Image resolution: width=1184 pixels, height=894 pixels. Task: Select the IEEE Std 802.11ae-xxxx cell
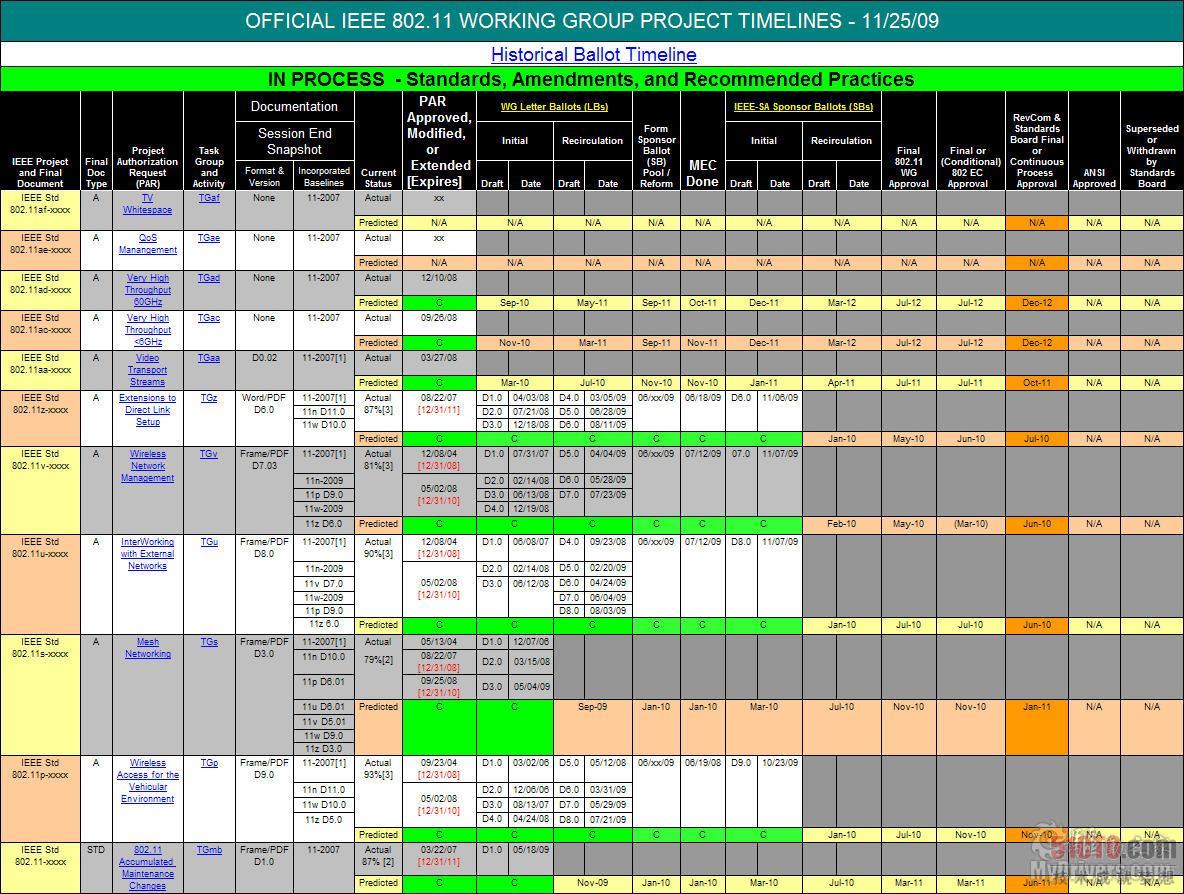click(41, 250)
